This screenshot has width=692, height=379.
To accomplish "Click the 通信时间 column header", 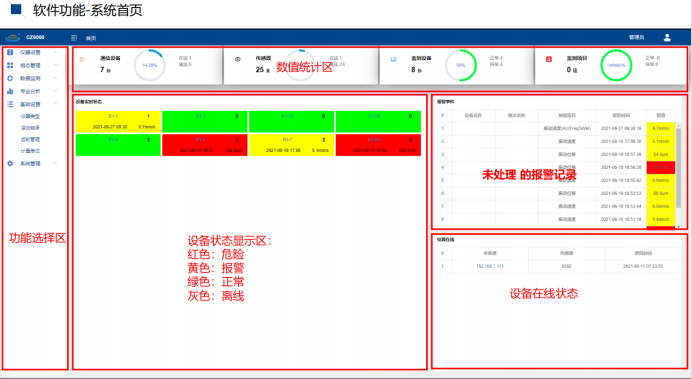I will tap(643, 253).
